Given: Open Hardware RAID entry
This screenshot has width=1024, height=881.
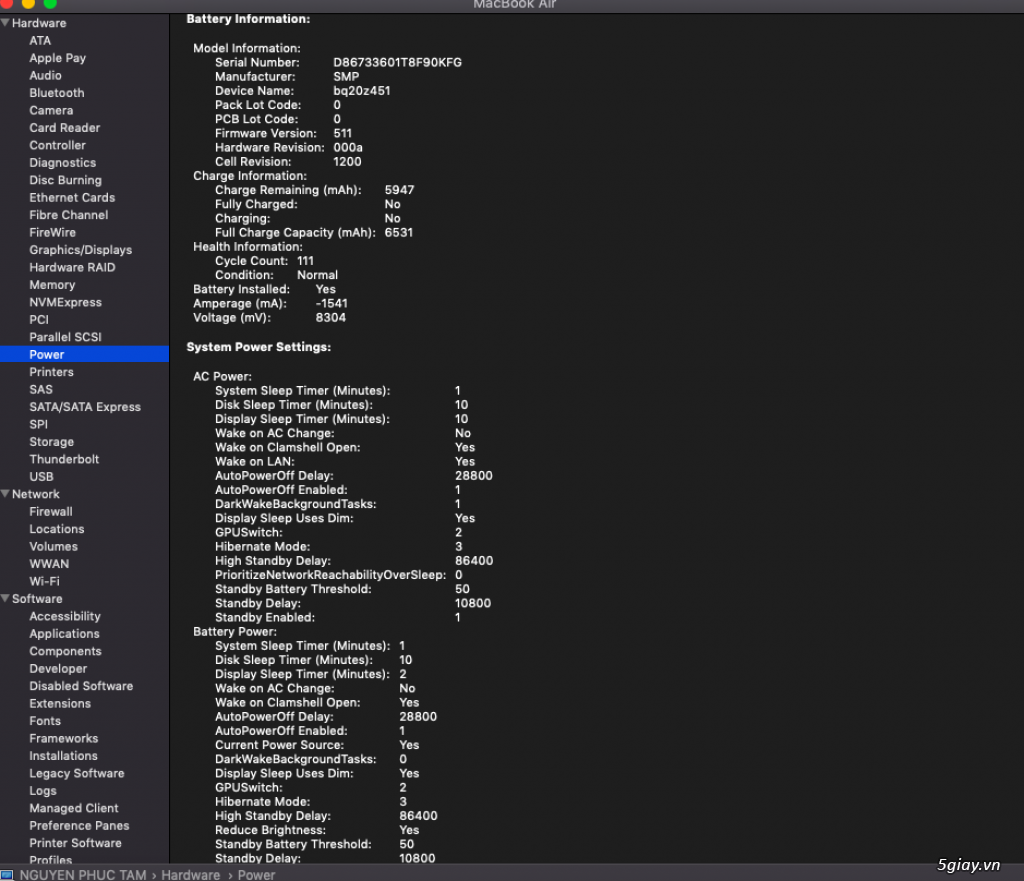Looking at the screenshot, I should pyautogui.click(x=72, y=267).
